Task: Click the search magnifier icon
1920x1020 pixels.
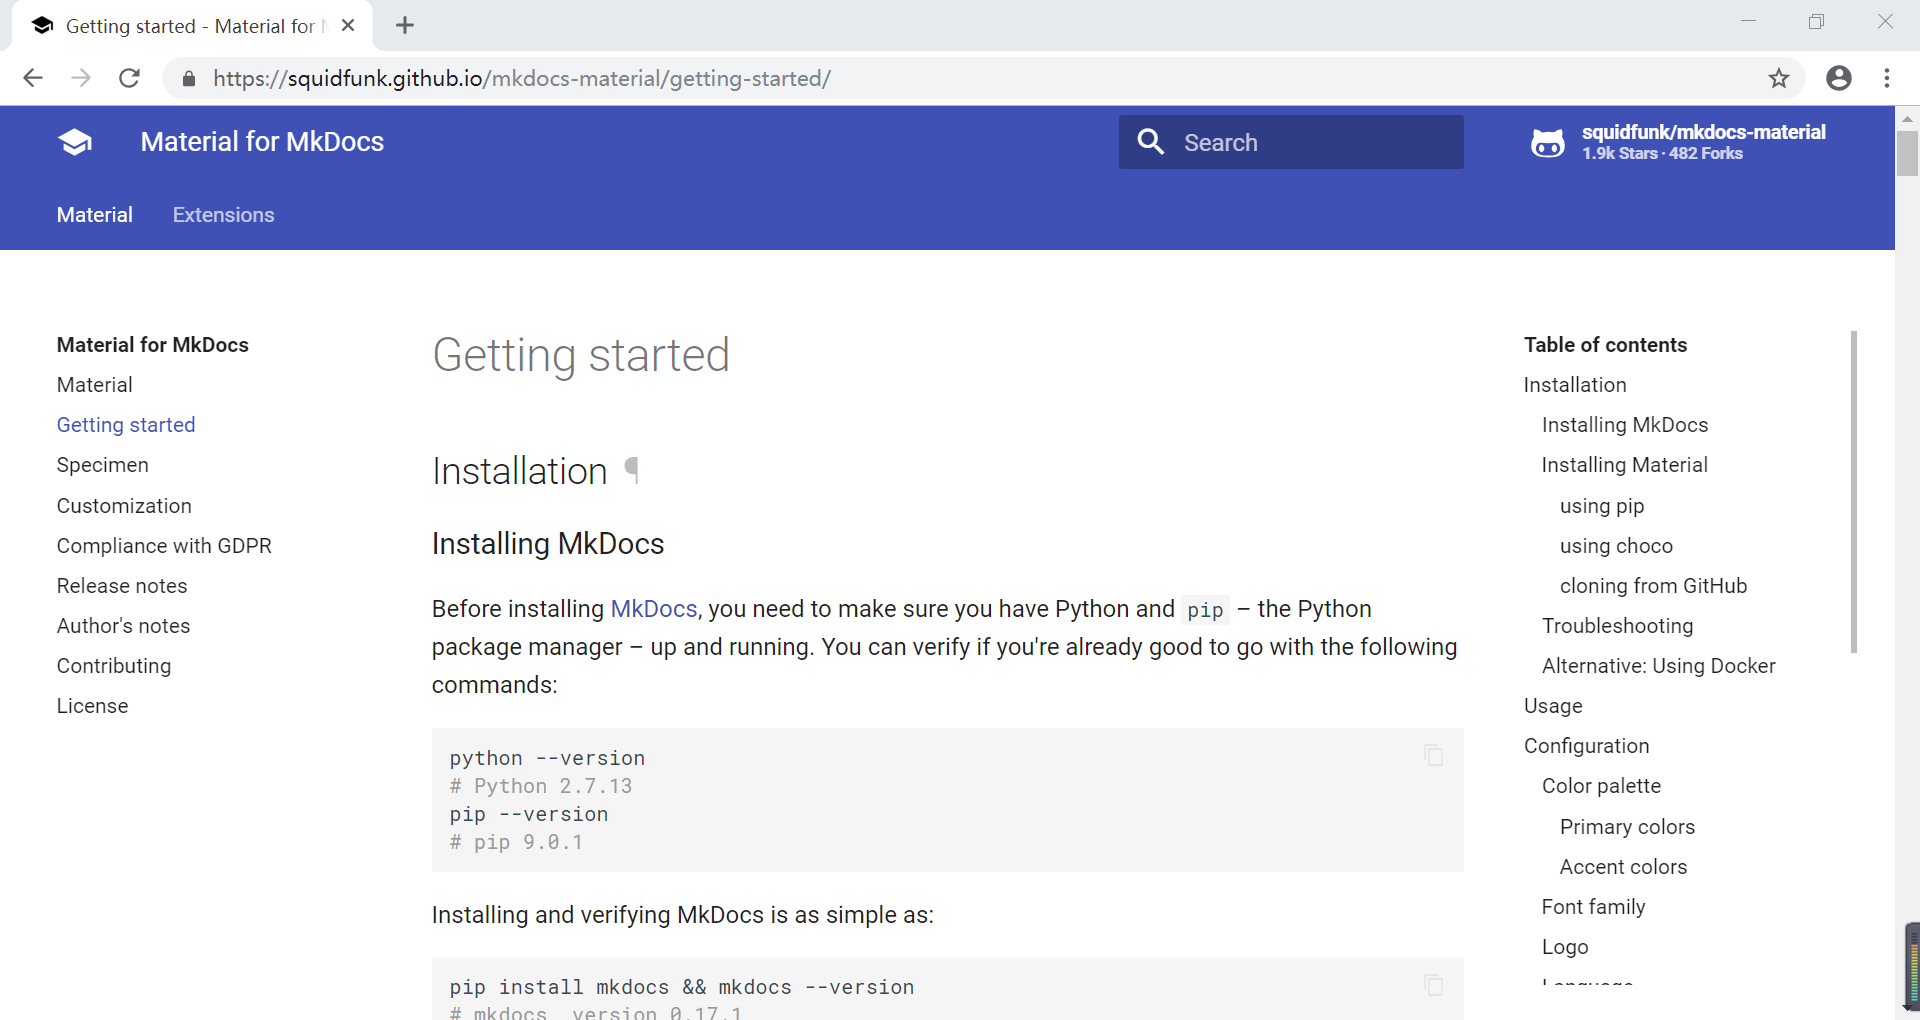Action: click(1151, 142)
